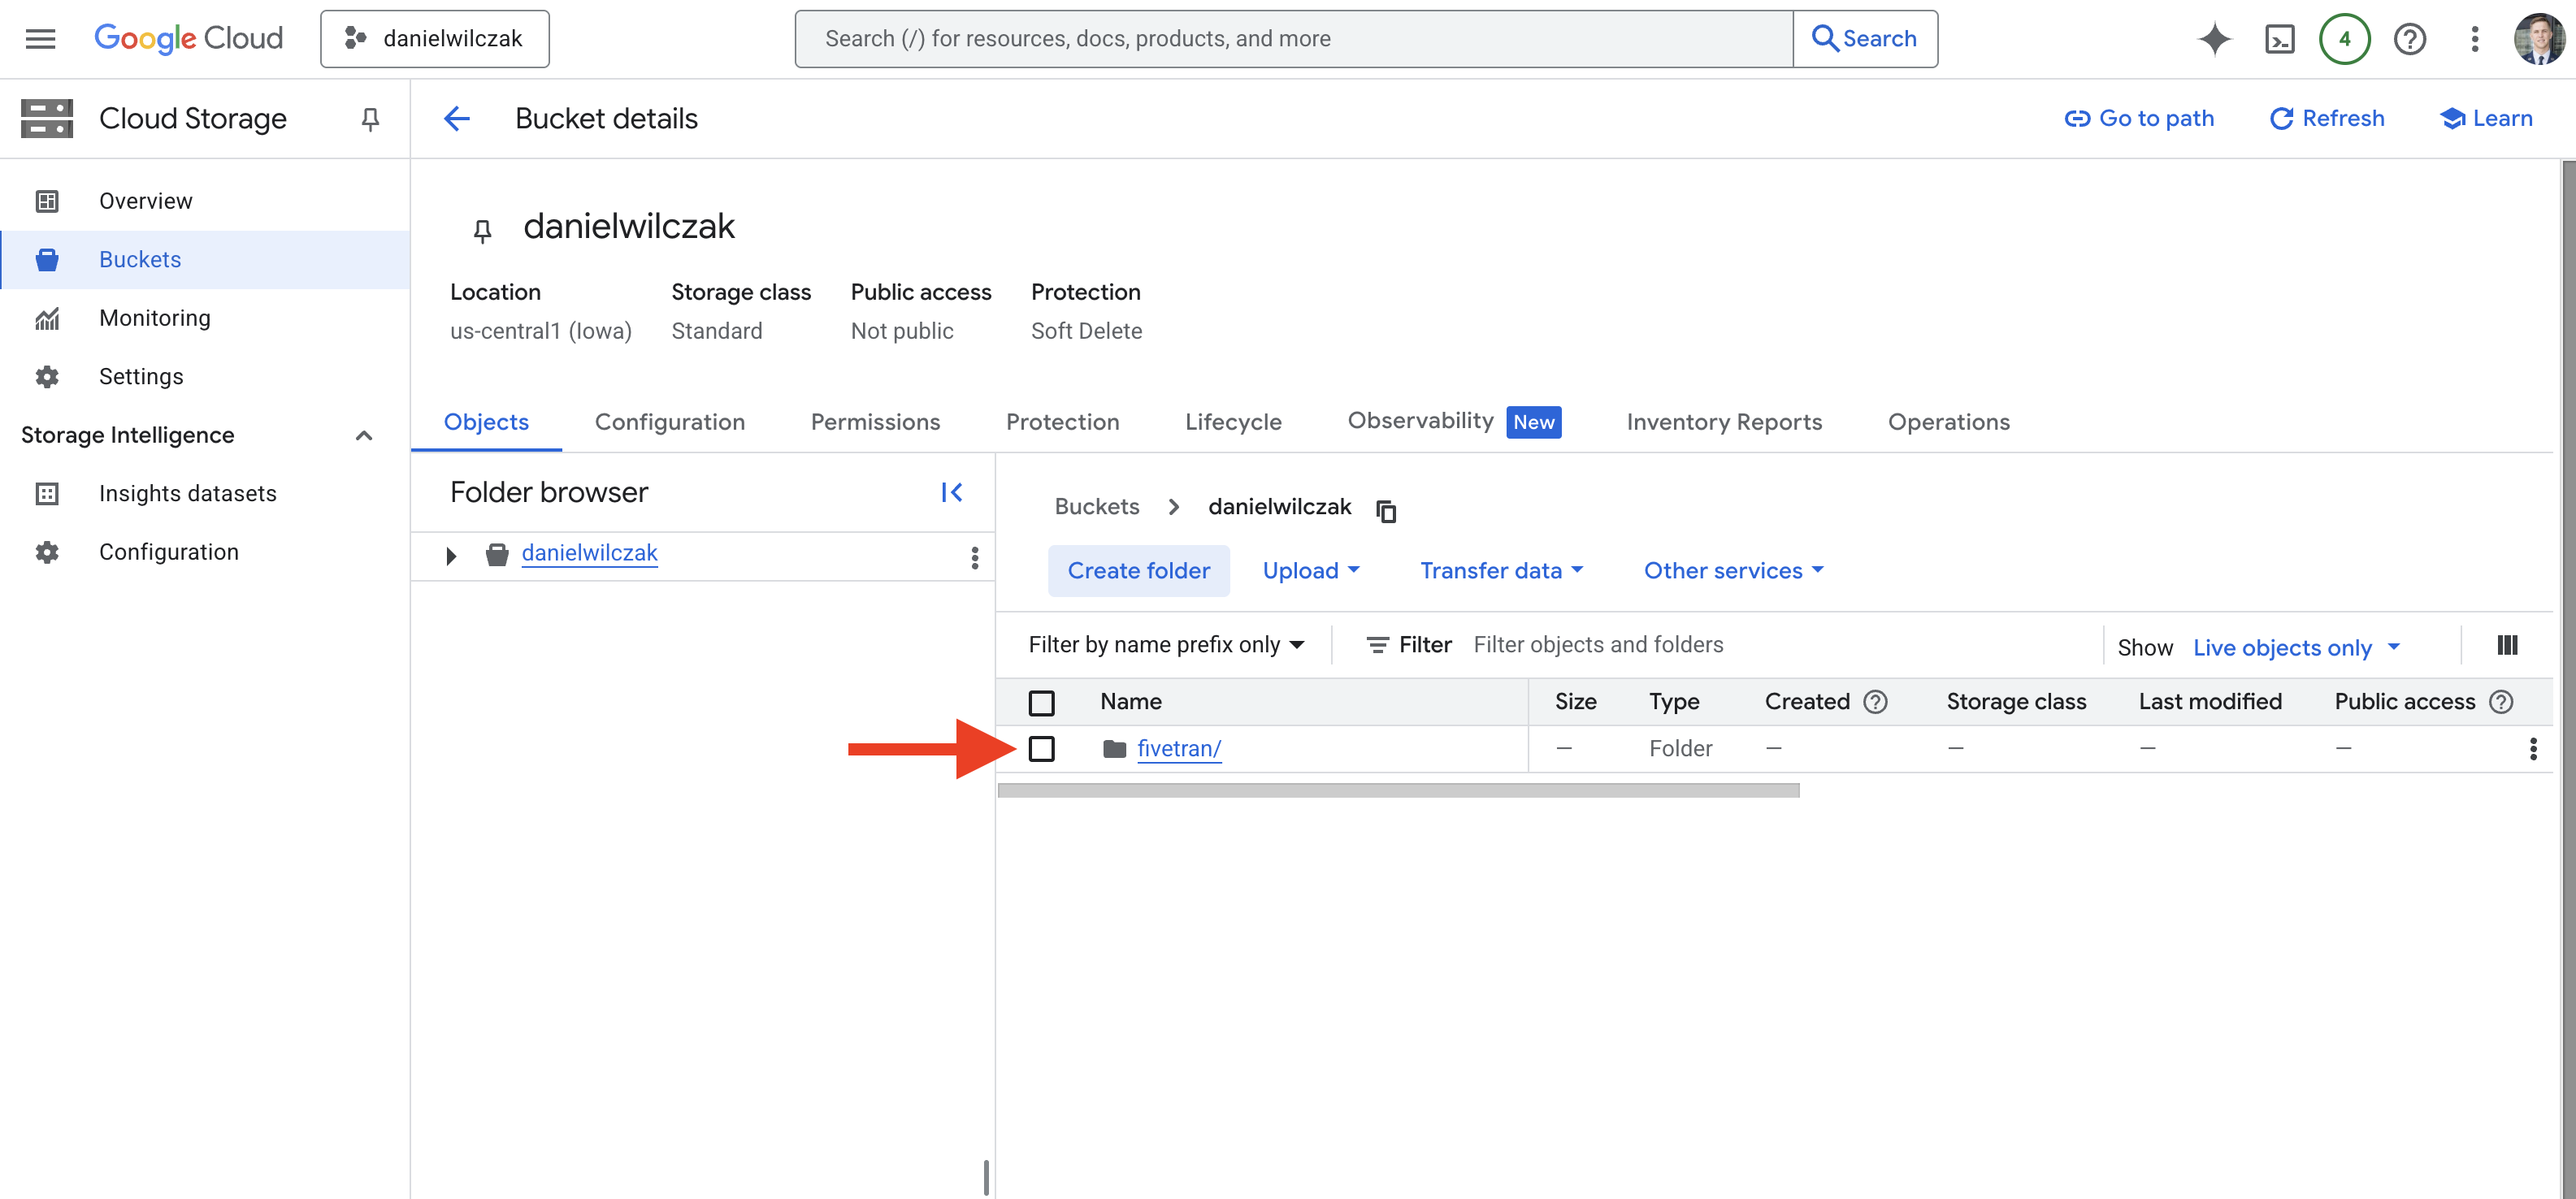Pin Cloud Storage in the sidebar

pos(370,119)
